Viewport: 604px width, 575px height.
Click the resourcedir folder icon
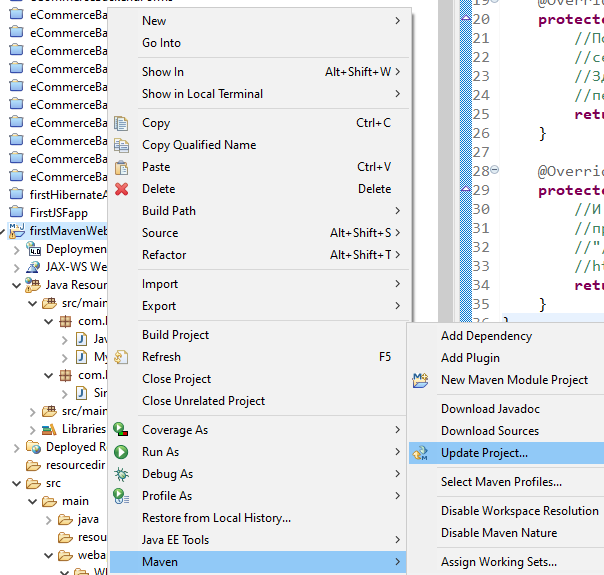pos(33,465)
